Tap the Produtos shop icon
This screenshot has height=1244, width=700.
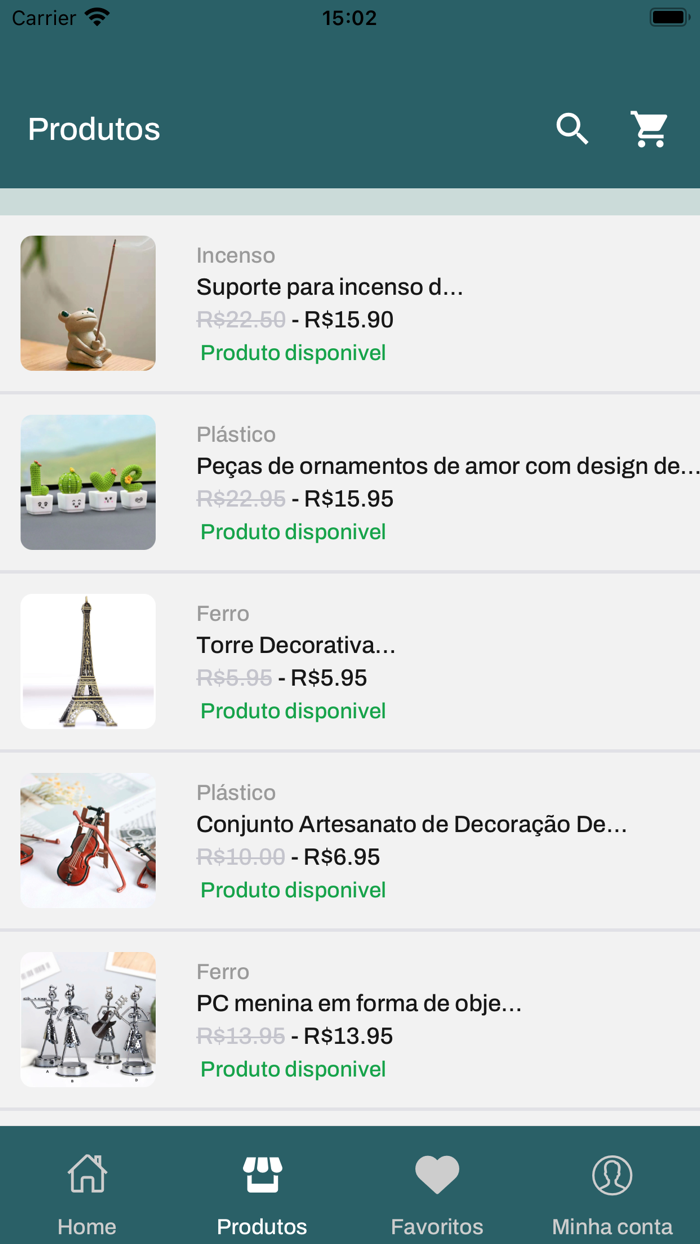(262, 1174)
